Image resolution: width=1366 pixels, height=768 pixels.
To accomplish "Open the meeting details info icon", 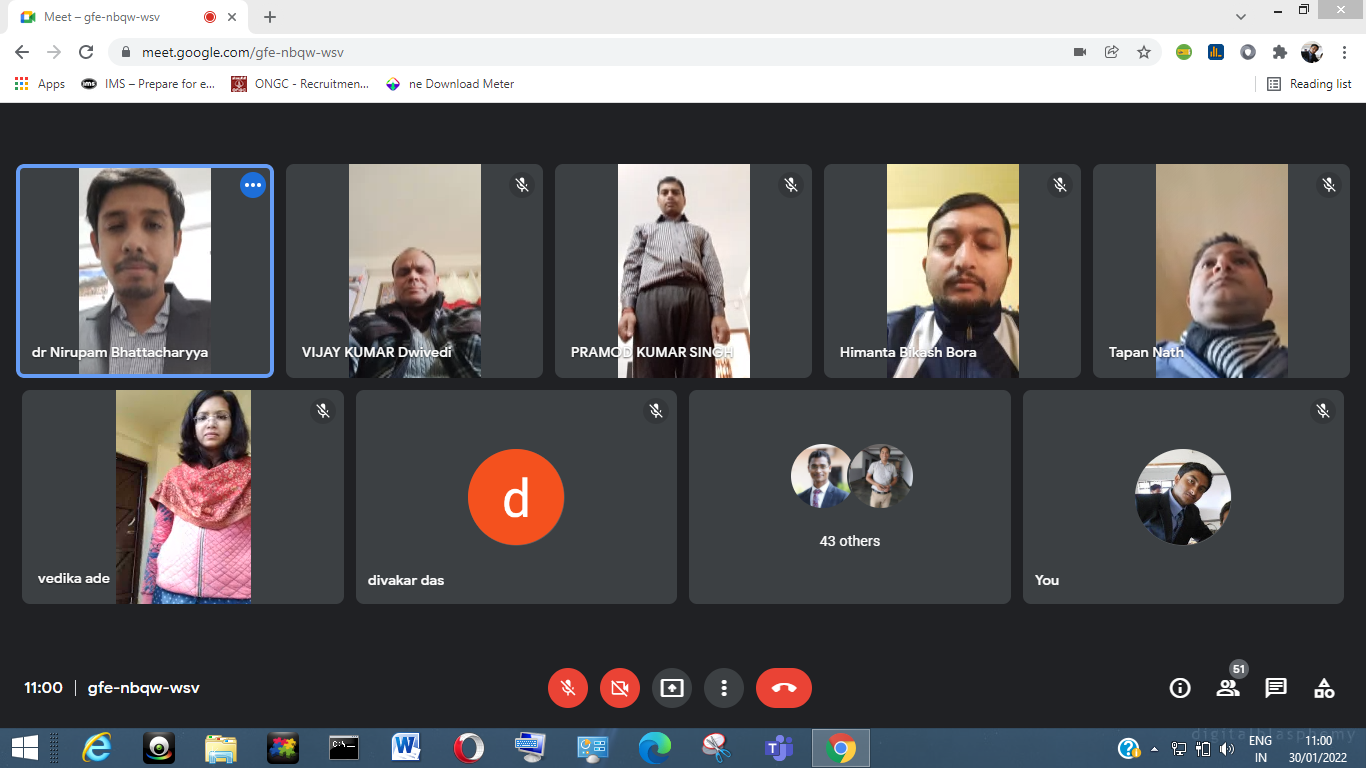I will pyautogui.click(x=1180, y=688).
